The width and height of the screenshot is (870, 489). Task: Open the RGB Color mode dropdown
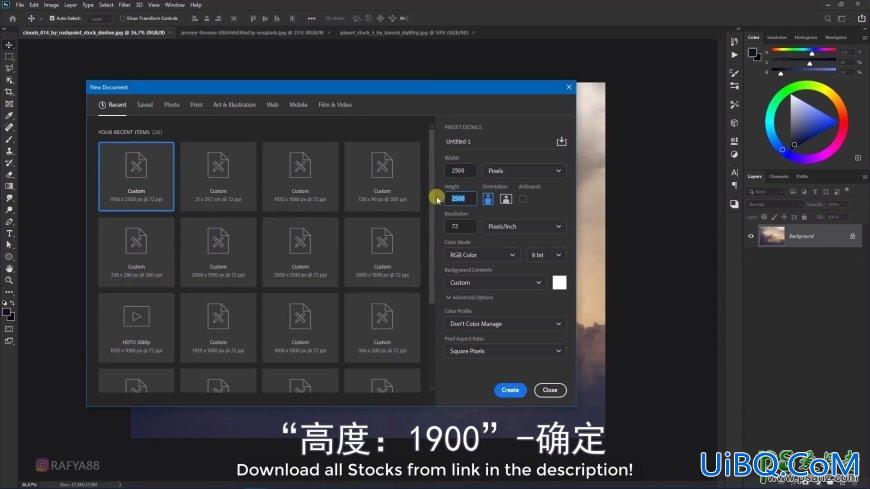click(x=482, y=255)
